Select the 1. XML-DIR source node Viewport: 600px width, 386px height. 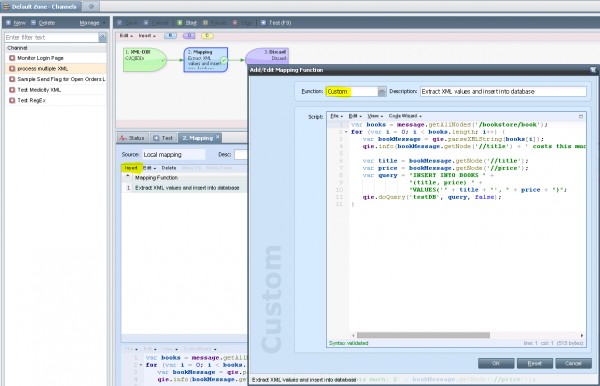point(145,59)
